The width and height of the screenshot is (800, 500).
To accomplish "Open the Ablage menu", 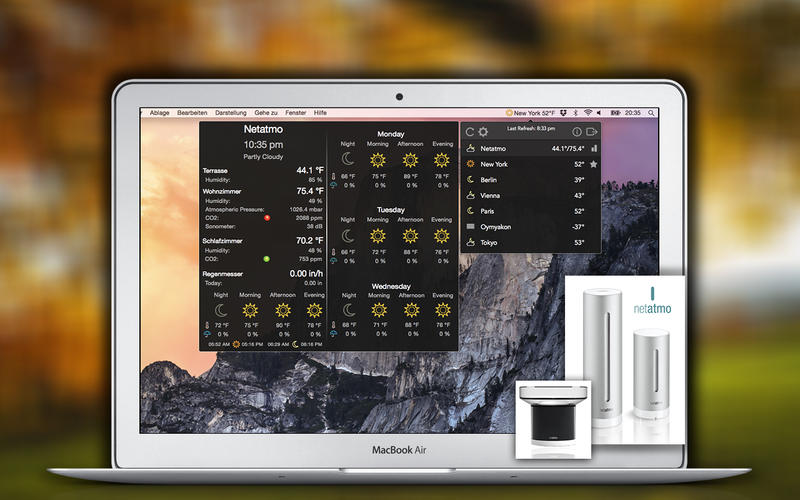I will pyautogui.click(x=160, y=113).
